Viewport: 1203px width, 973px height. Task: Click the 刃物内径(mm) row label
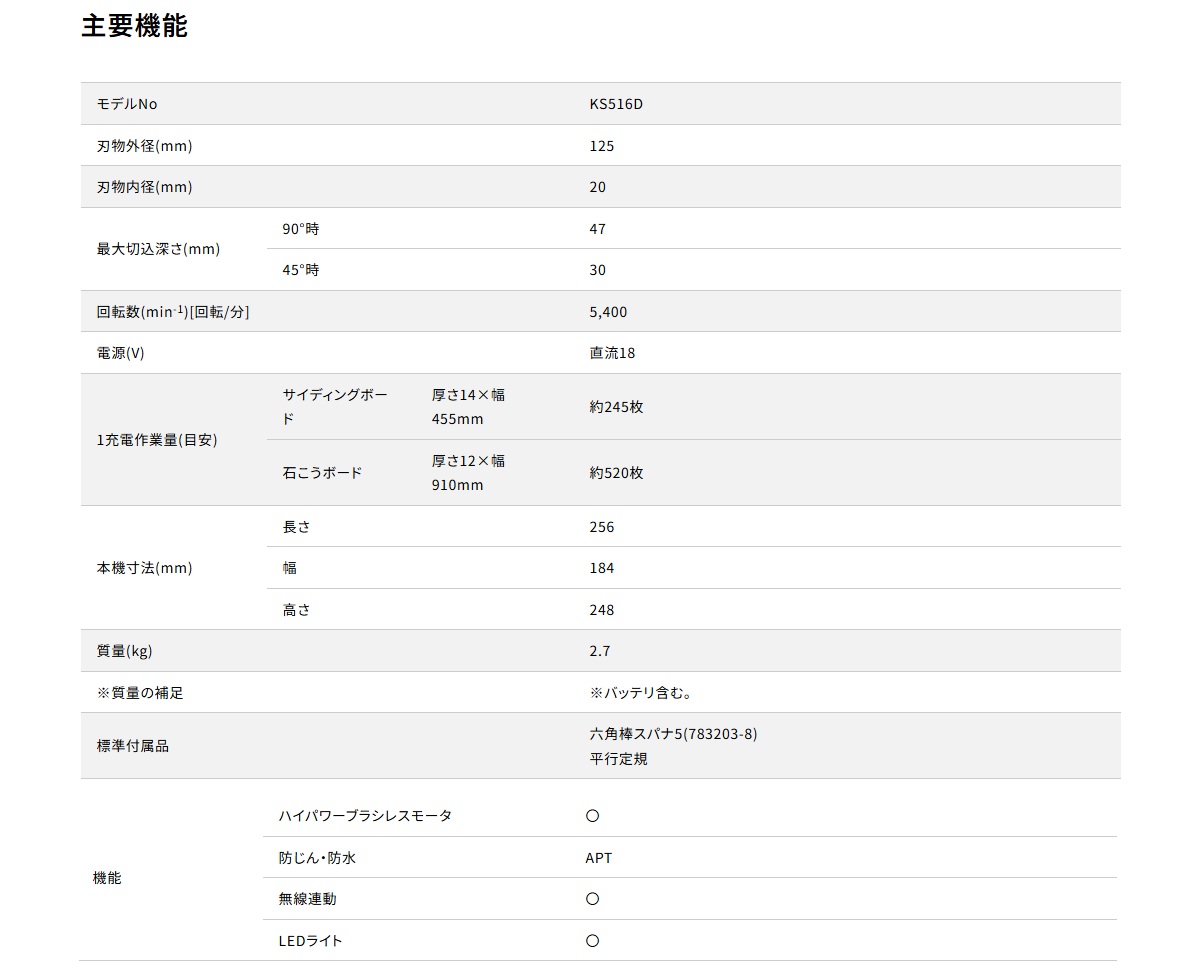pos(144,187)
